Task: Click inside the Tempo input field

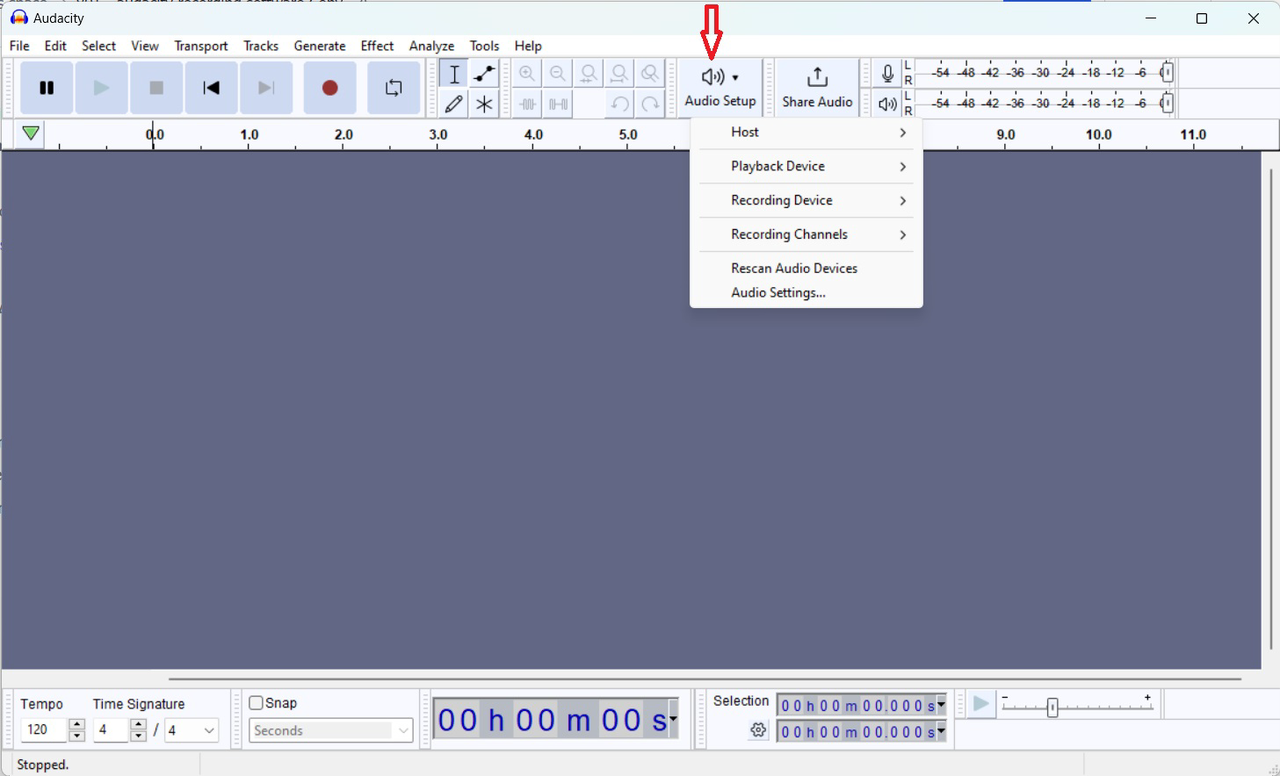Action: (40, 730)
